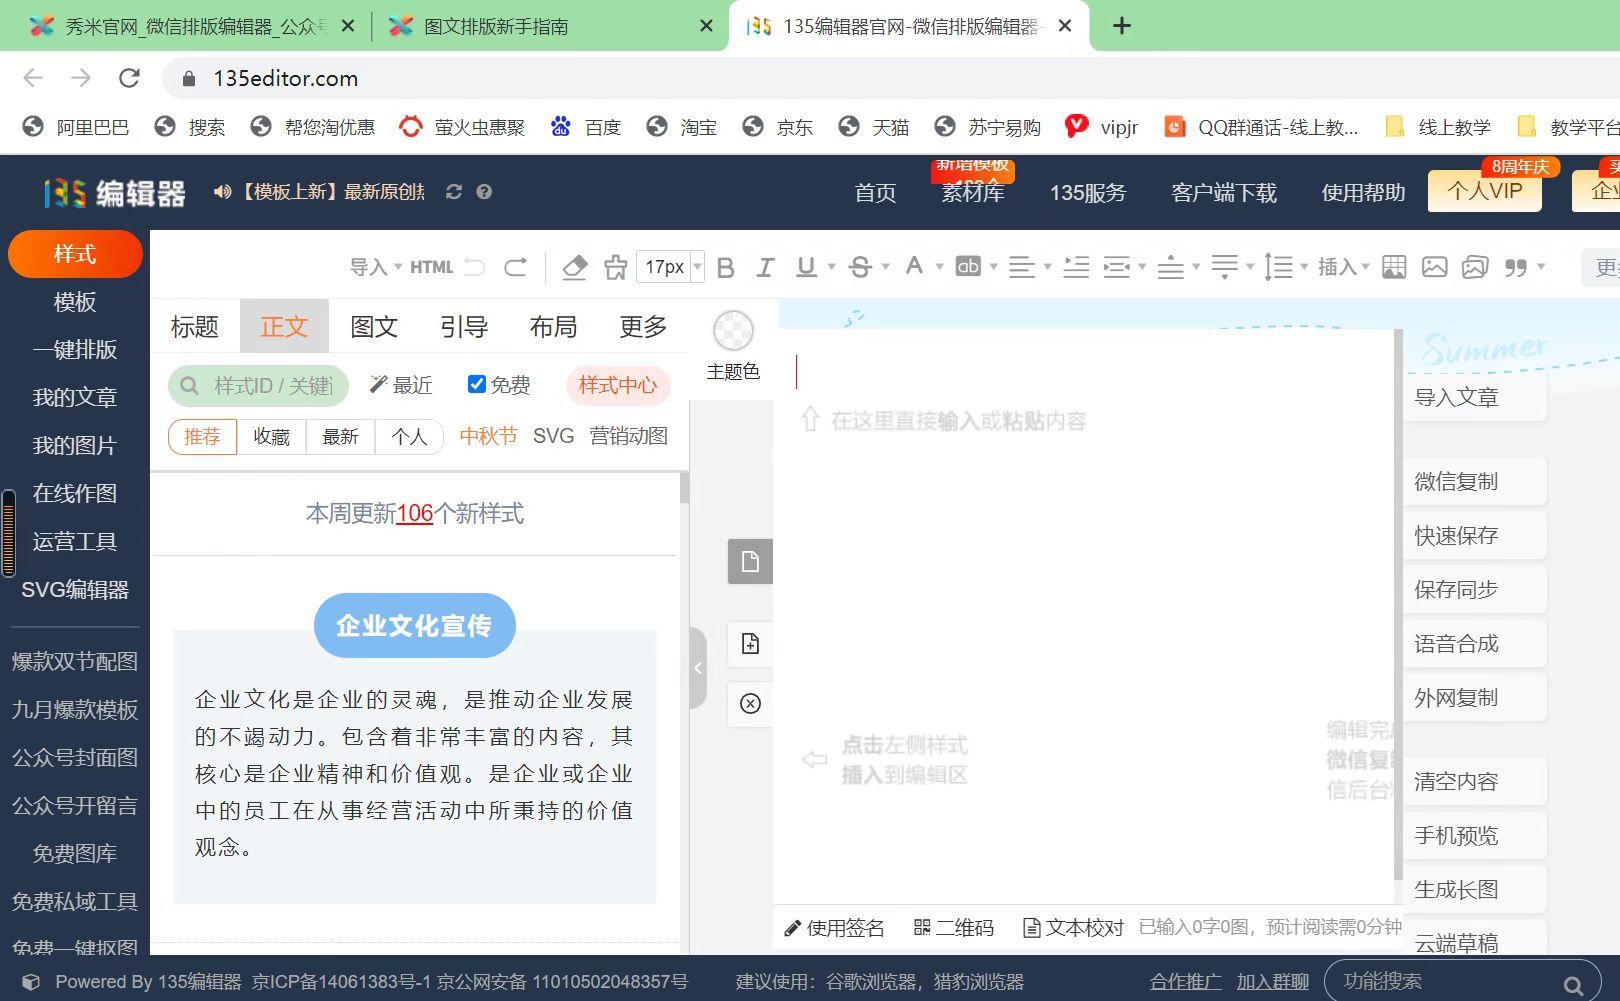Toggle bold formatting in the editor toolbar

(x=725, y=266)
